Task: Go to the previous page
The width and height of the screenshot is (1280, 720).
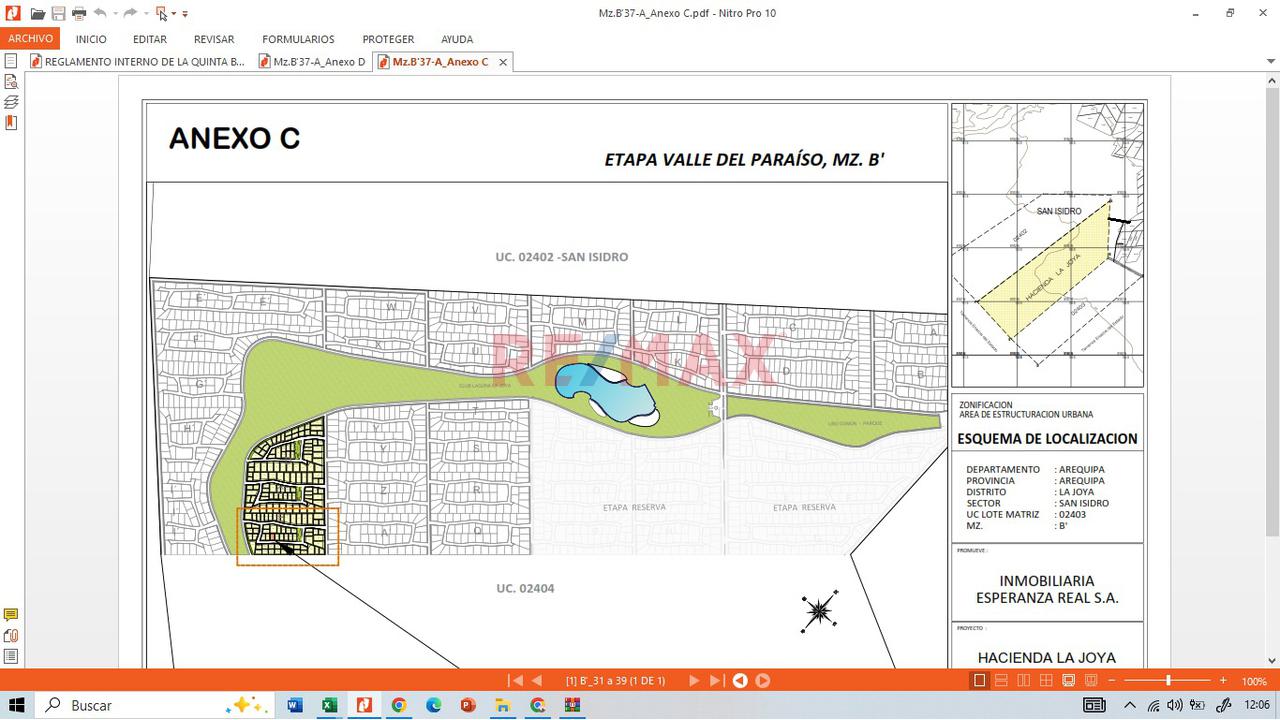Action: tap(537, 681)
